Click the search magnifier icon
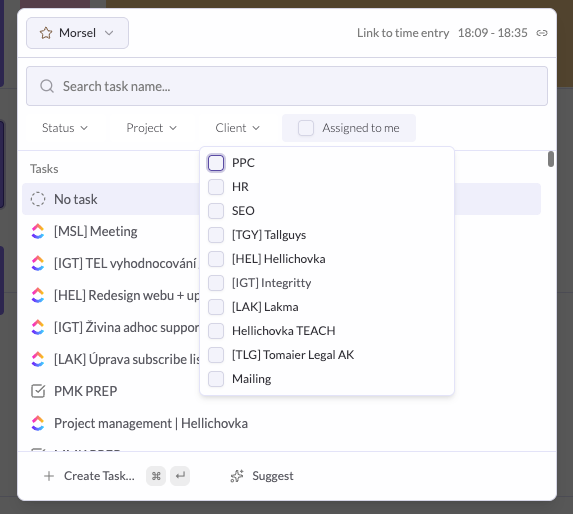 [47, 87]
